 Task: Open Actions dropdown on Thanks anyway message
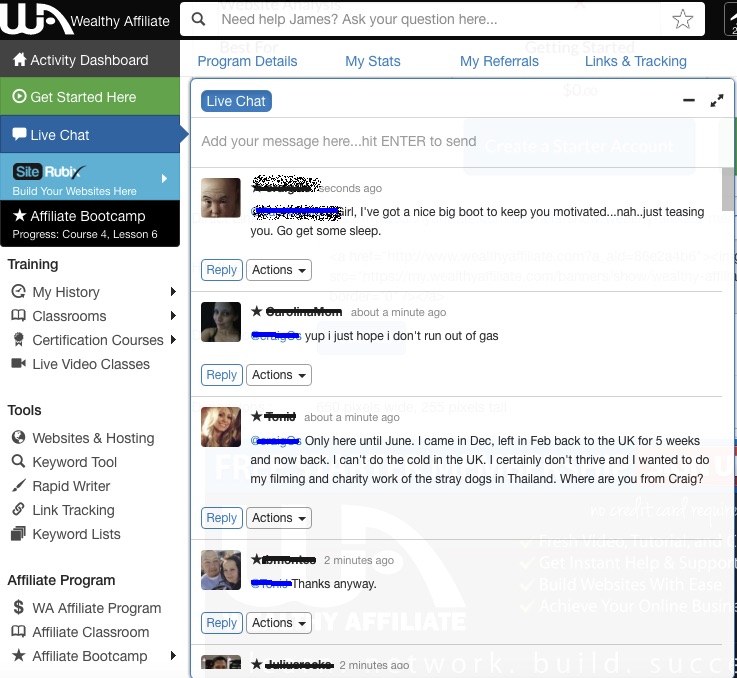point(279,623)
